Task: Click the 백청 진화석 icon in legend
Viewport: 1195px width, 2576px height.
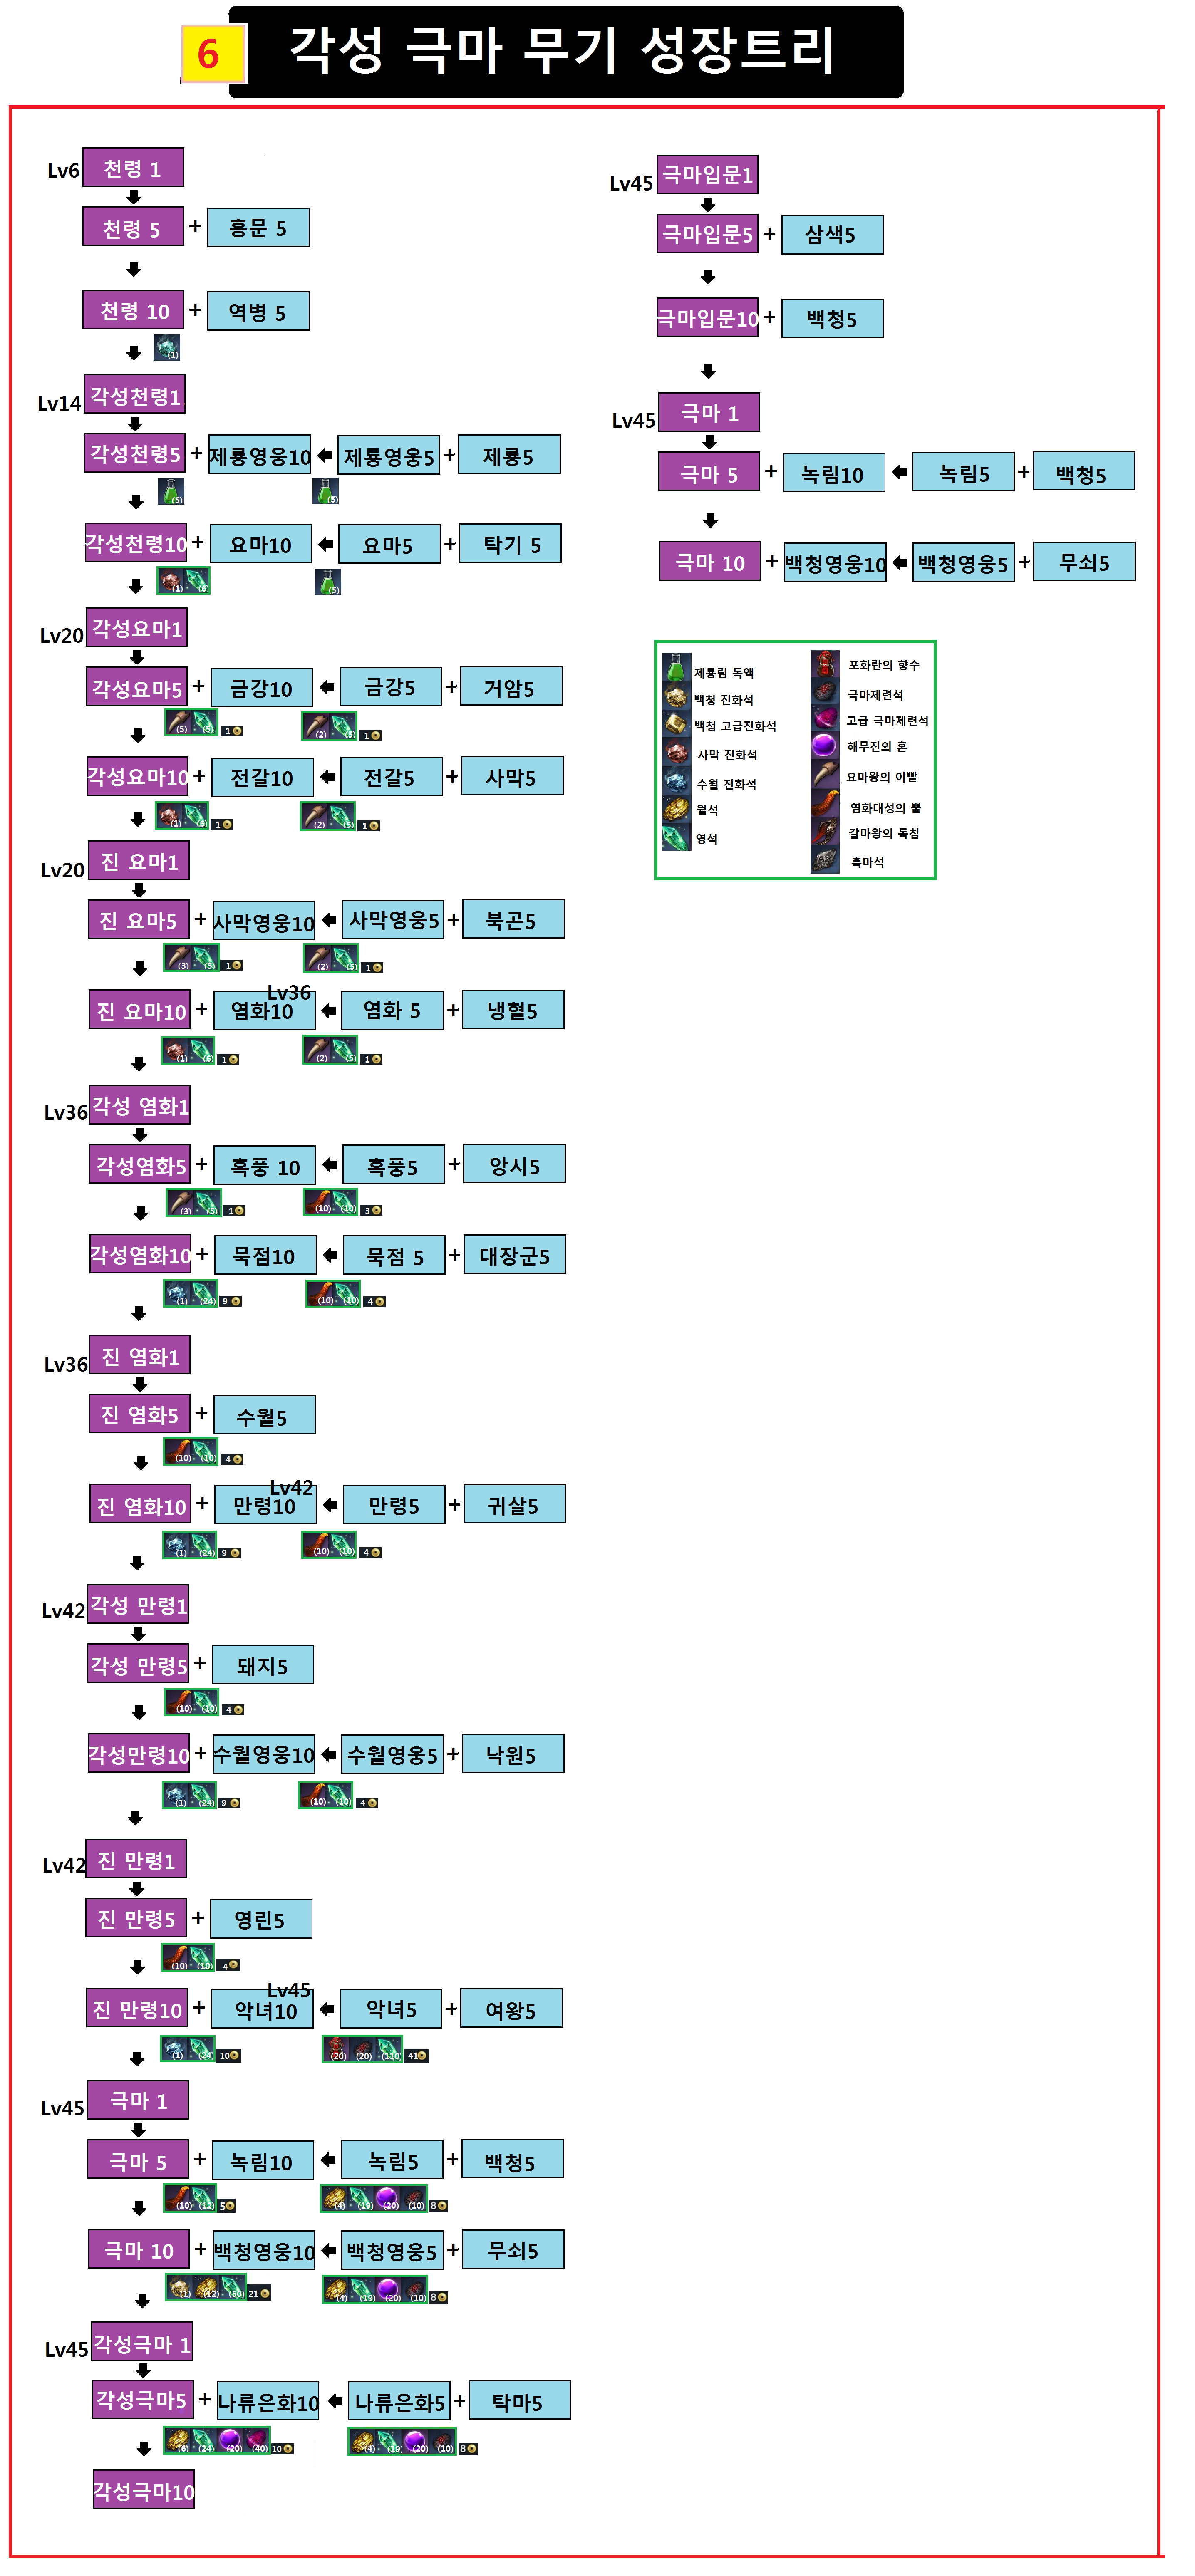Action: [x=676, y=697]
